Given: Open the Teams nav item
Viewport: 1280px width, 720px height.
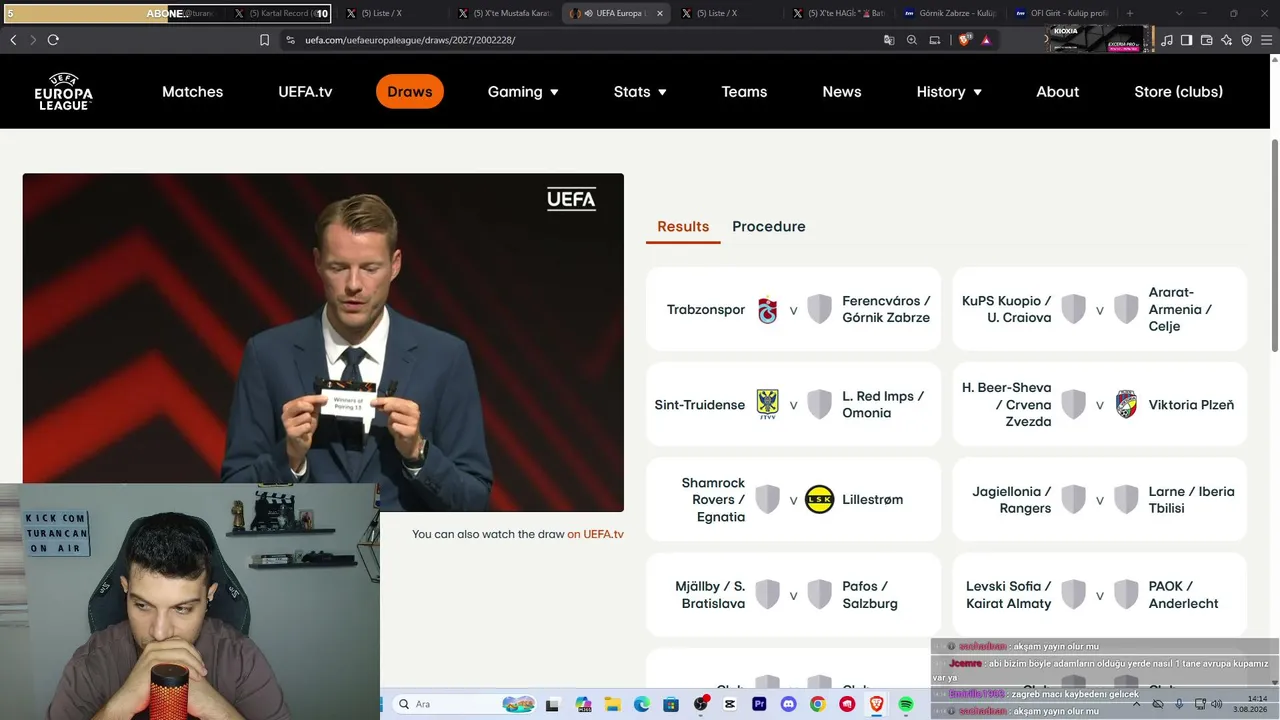Looking at the screenshot, I should tap(744, 92).
